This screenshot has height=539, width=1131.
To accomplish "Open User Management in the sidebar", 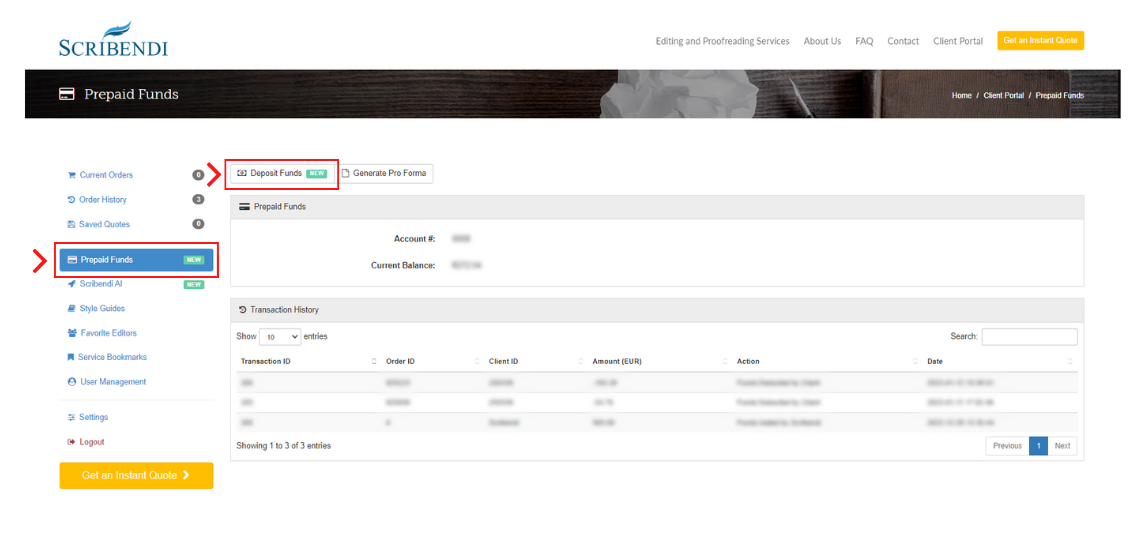I will point(113,382).
